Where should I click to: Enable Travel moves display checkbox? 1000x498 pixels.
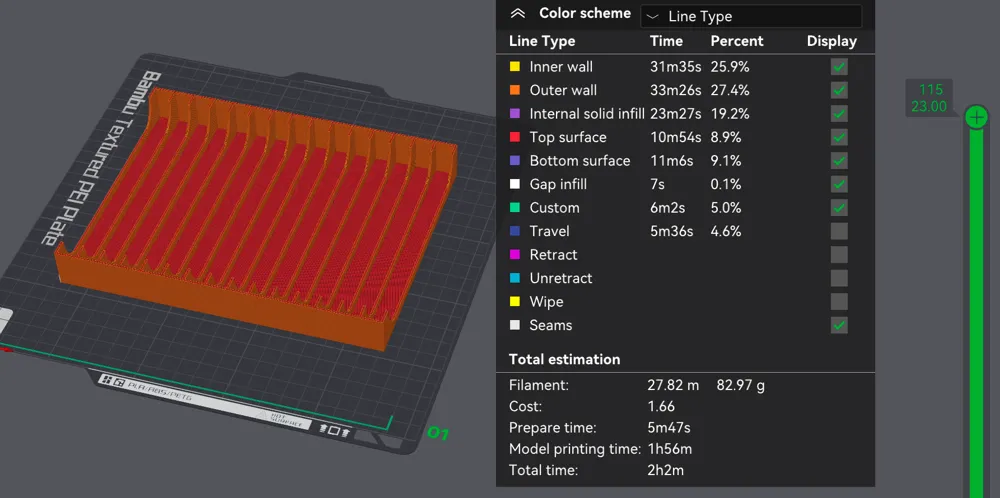(x=839, y=231)
